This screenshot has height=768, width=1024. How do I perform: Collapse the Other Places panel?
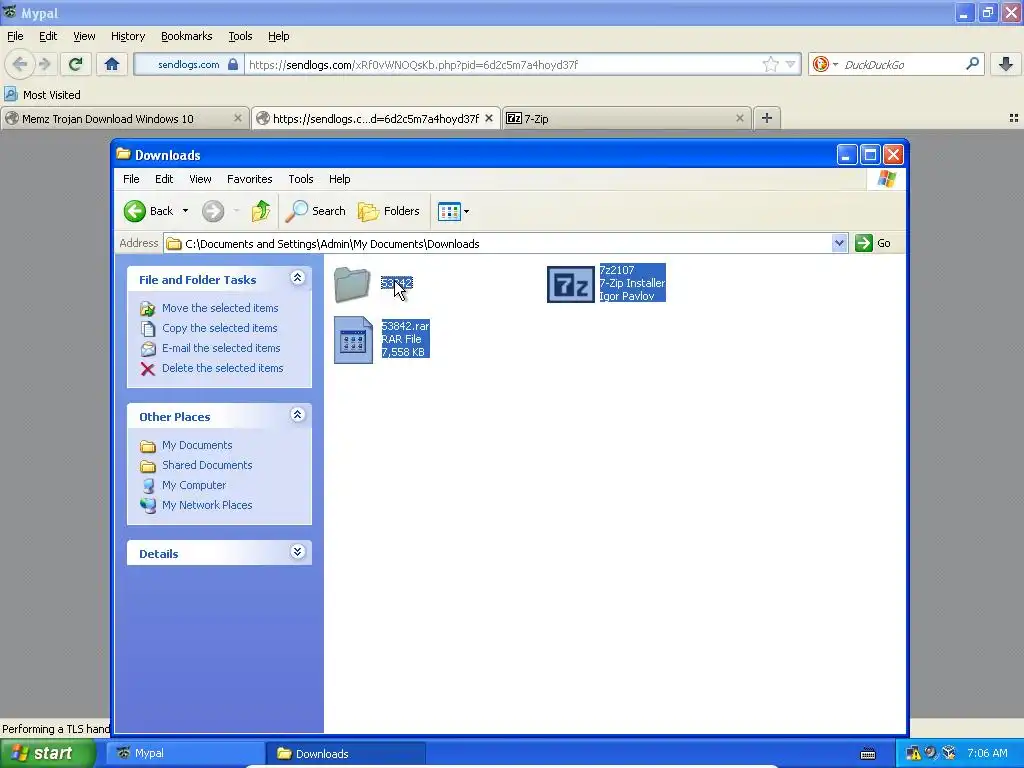[x=297, y=415]
